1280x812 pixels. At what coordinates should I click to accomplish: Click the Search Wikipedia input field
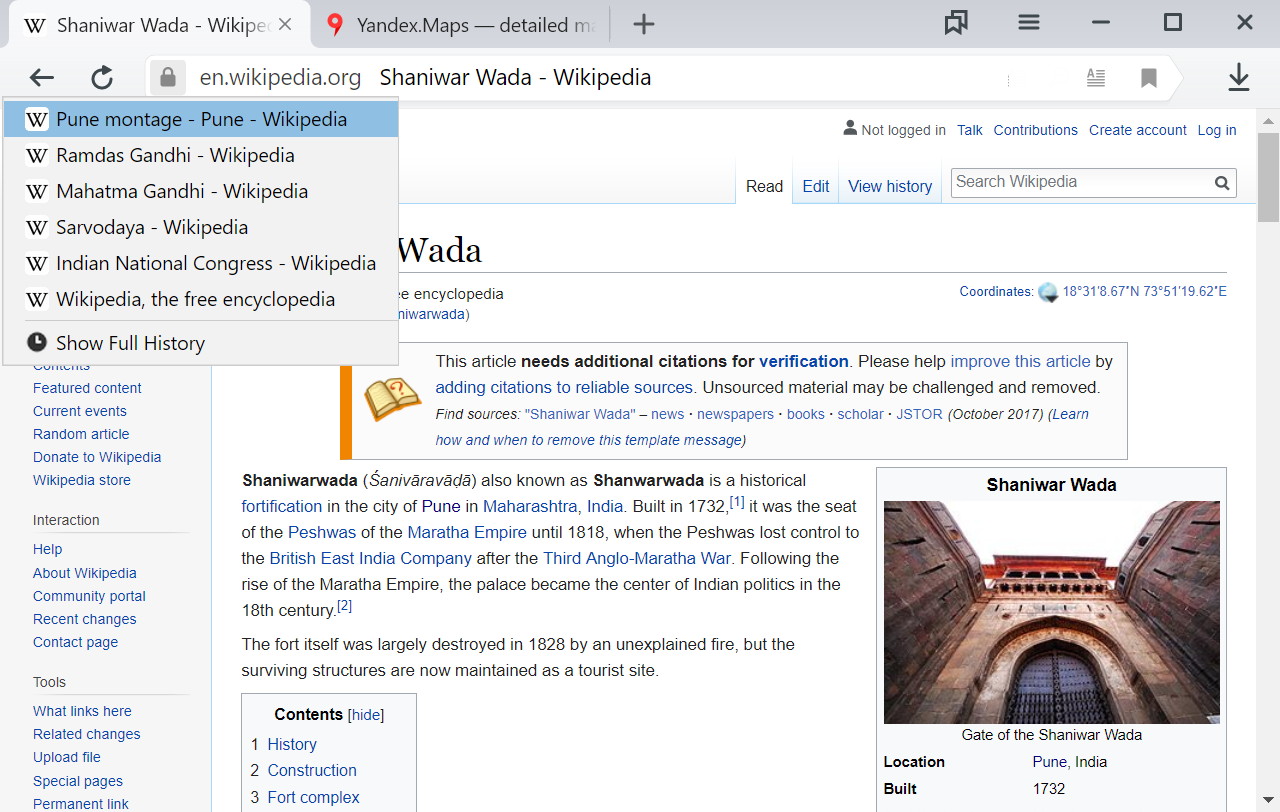[1080, 182]
